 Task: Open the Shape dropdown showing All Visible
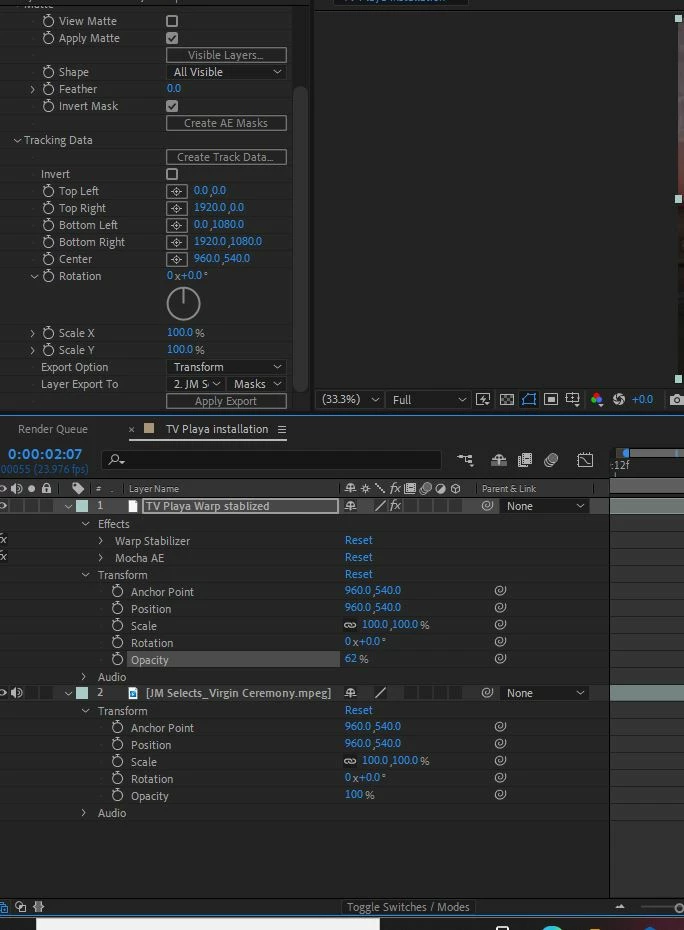pos(227,72)
